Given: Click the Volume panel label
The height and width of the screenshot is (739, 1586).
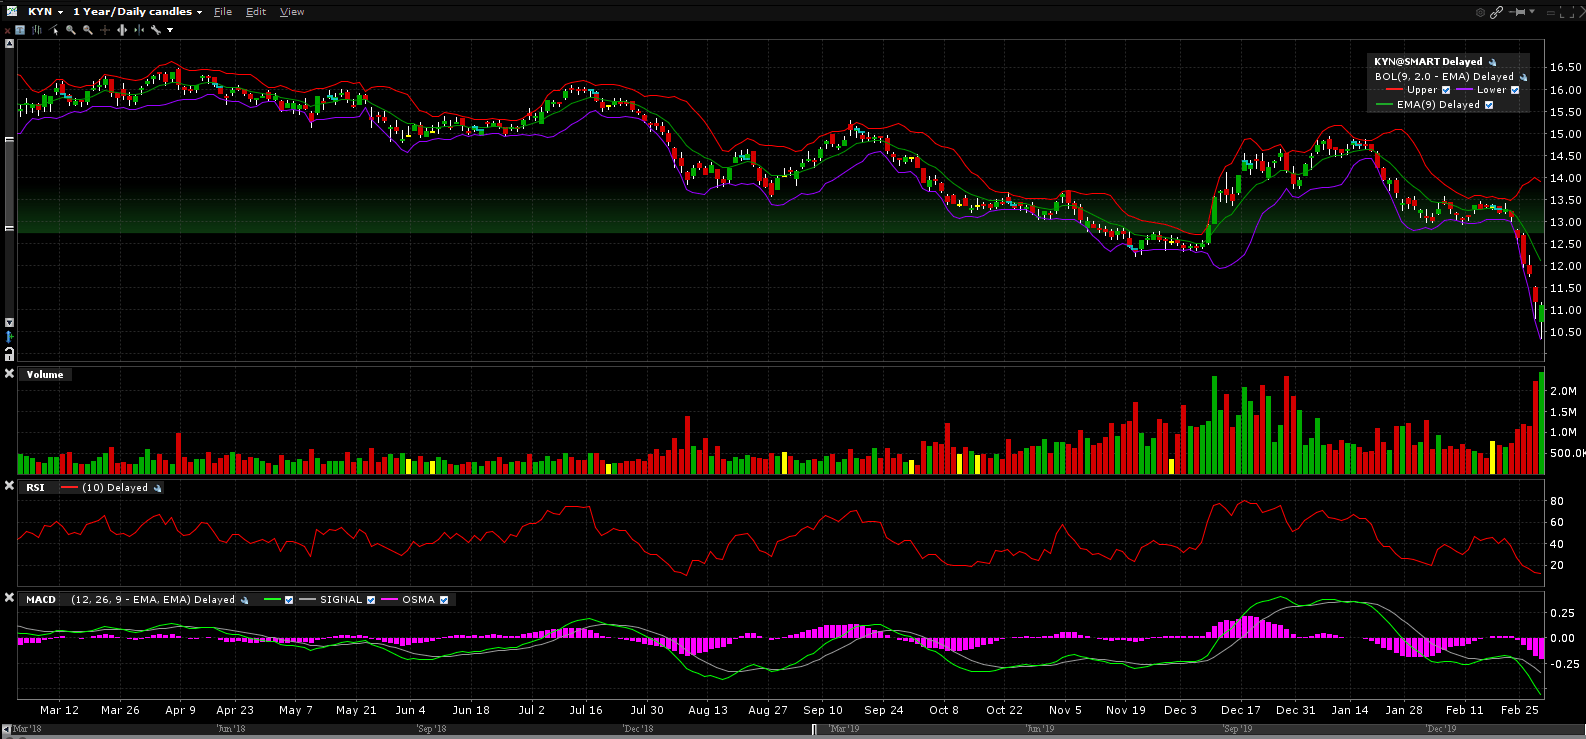Looking at the screenshot, I should tap(45, 375).
